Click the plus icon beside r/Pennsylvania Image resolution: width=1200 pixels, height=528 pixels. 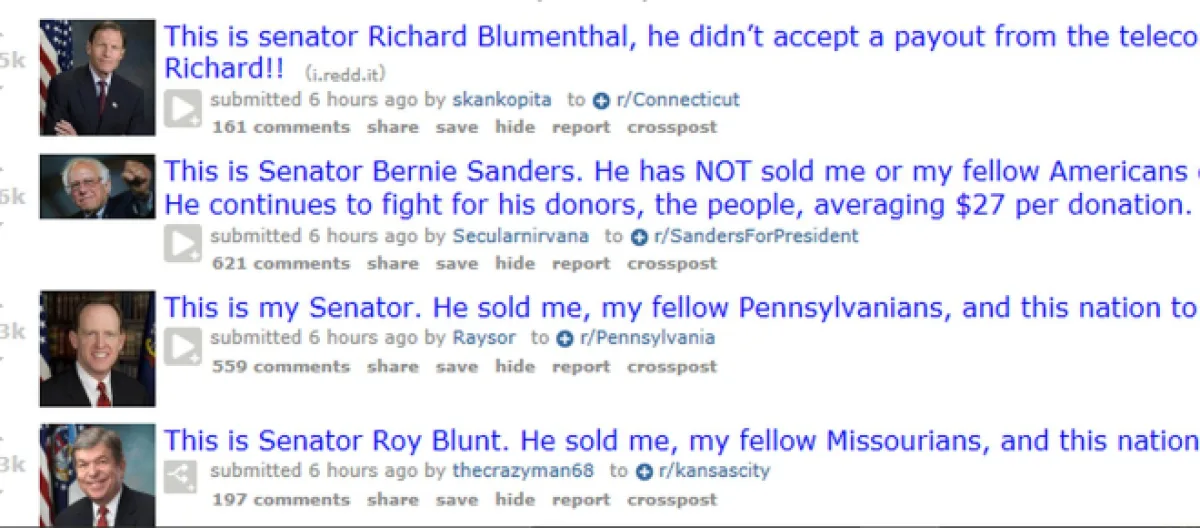coord(565,338)
